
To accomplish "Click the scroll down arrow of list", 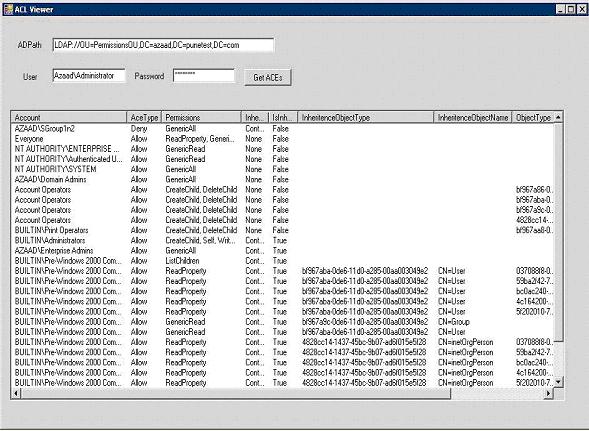I will coord(558,382).
